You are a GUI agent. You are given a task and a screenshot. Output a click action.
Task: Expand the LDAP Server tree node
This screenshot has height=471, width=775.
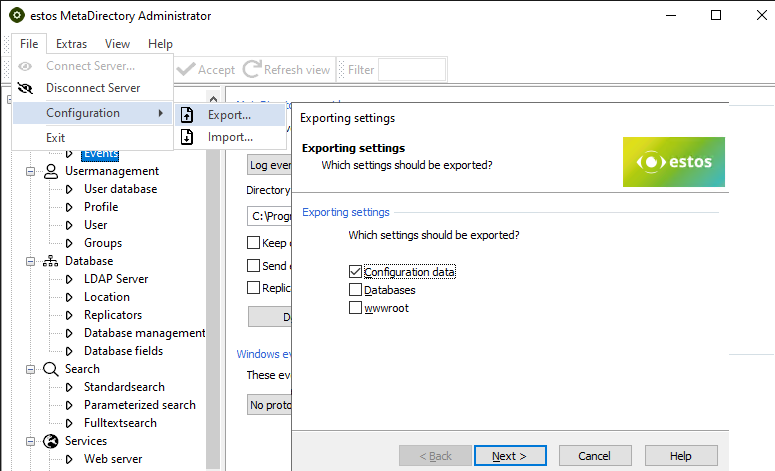point(70,279)
